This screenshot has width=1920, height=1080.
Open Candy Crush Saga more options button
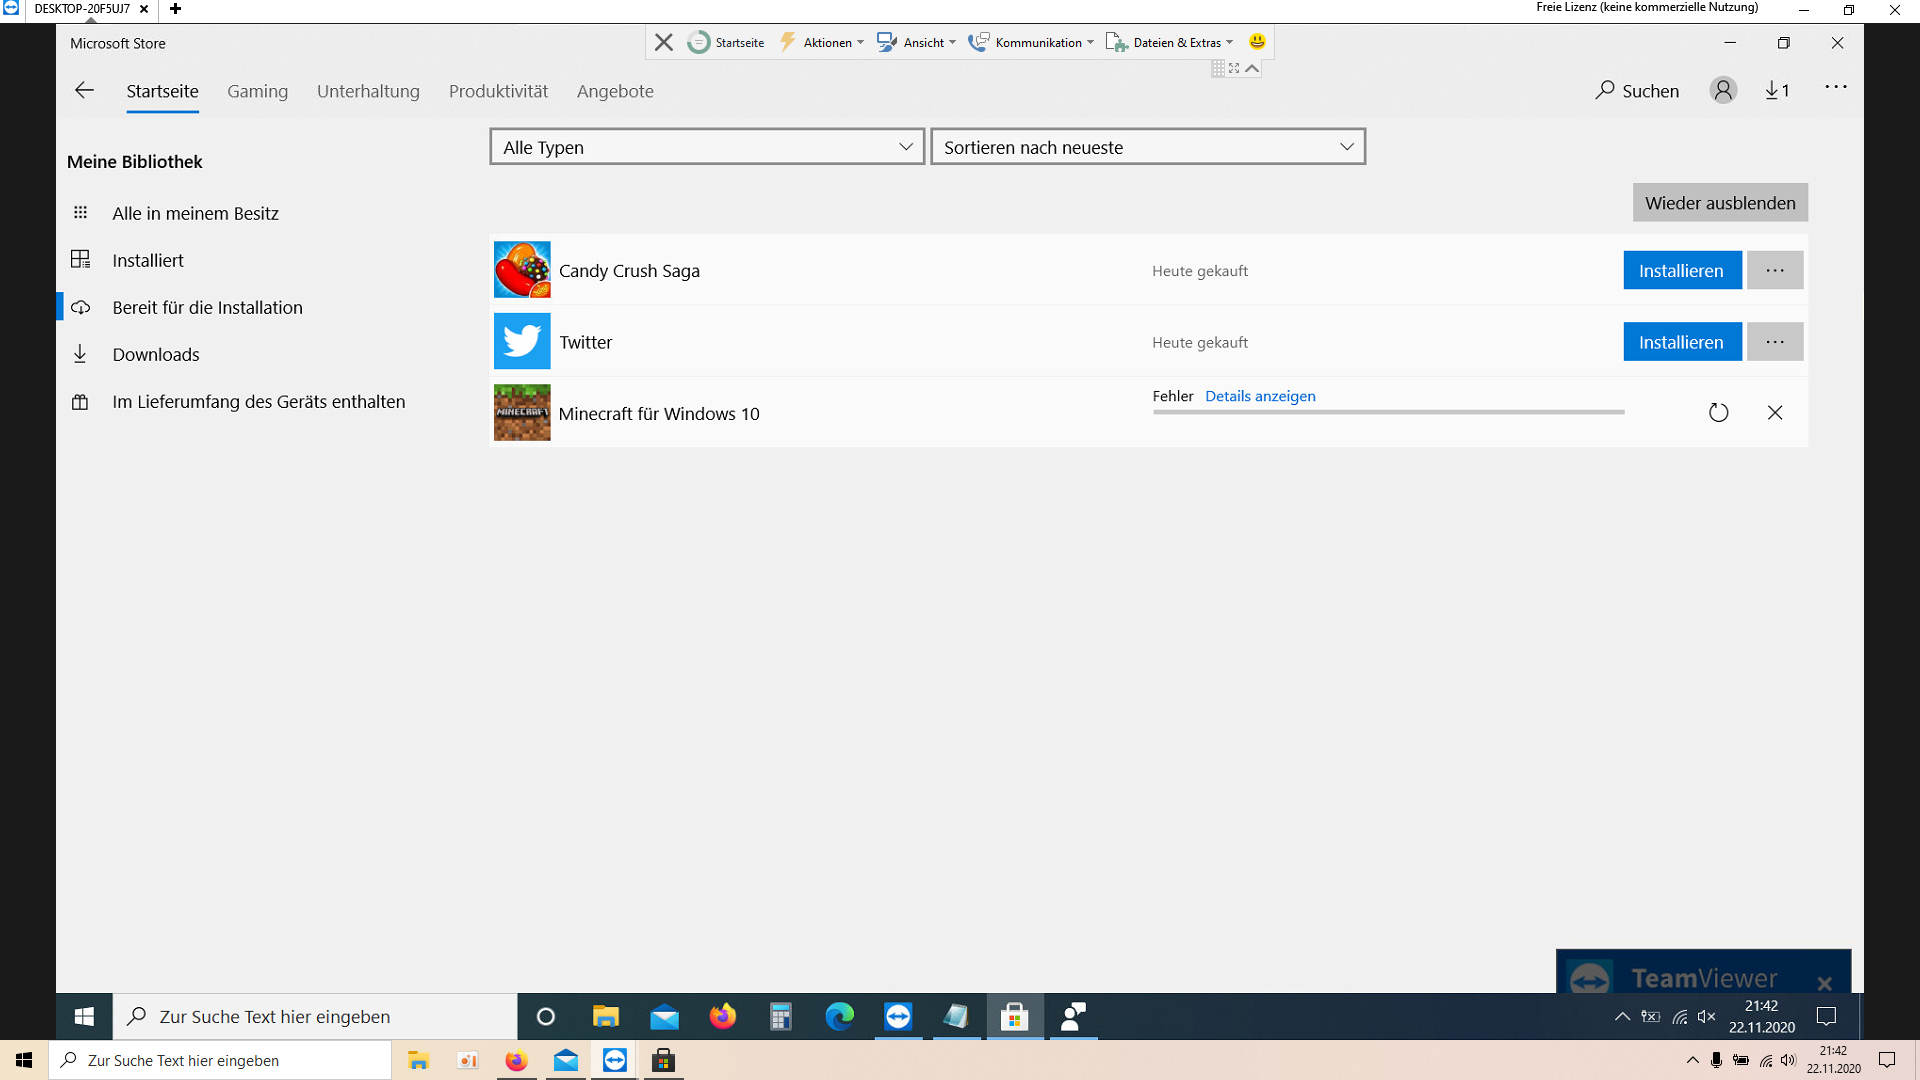pyautogui.click(x=1775, y=270)
